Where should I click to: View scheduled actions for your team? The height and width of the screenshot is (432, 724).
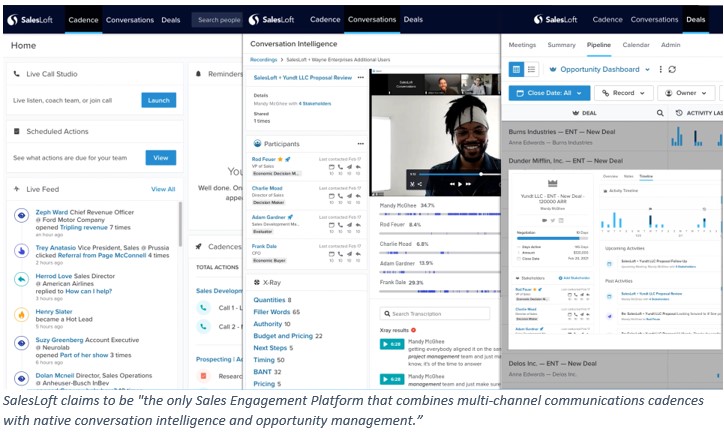tap(161, 158)
